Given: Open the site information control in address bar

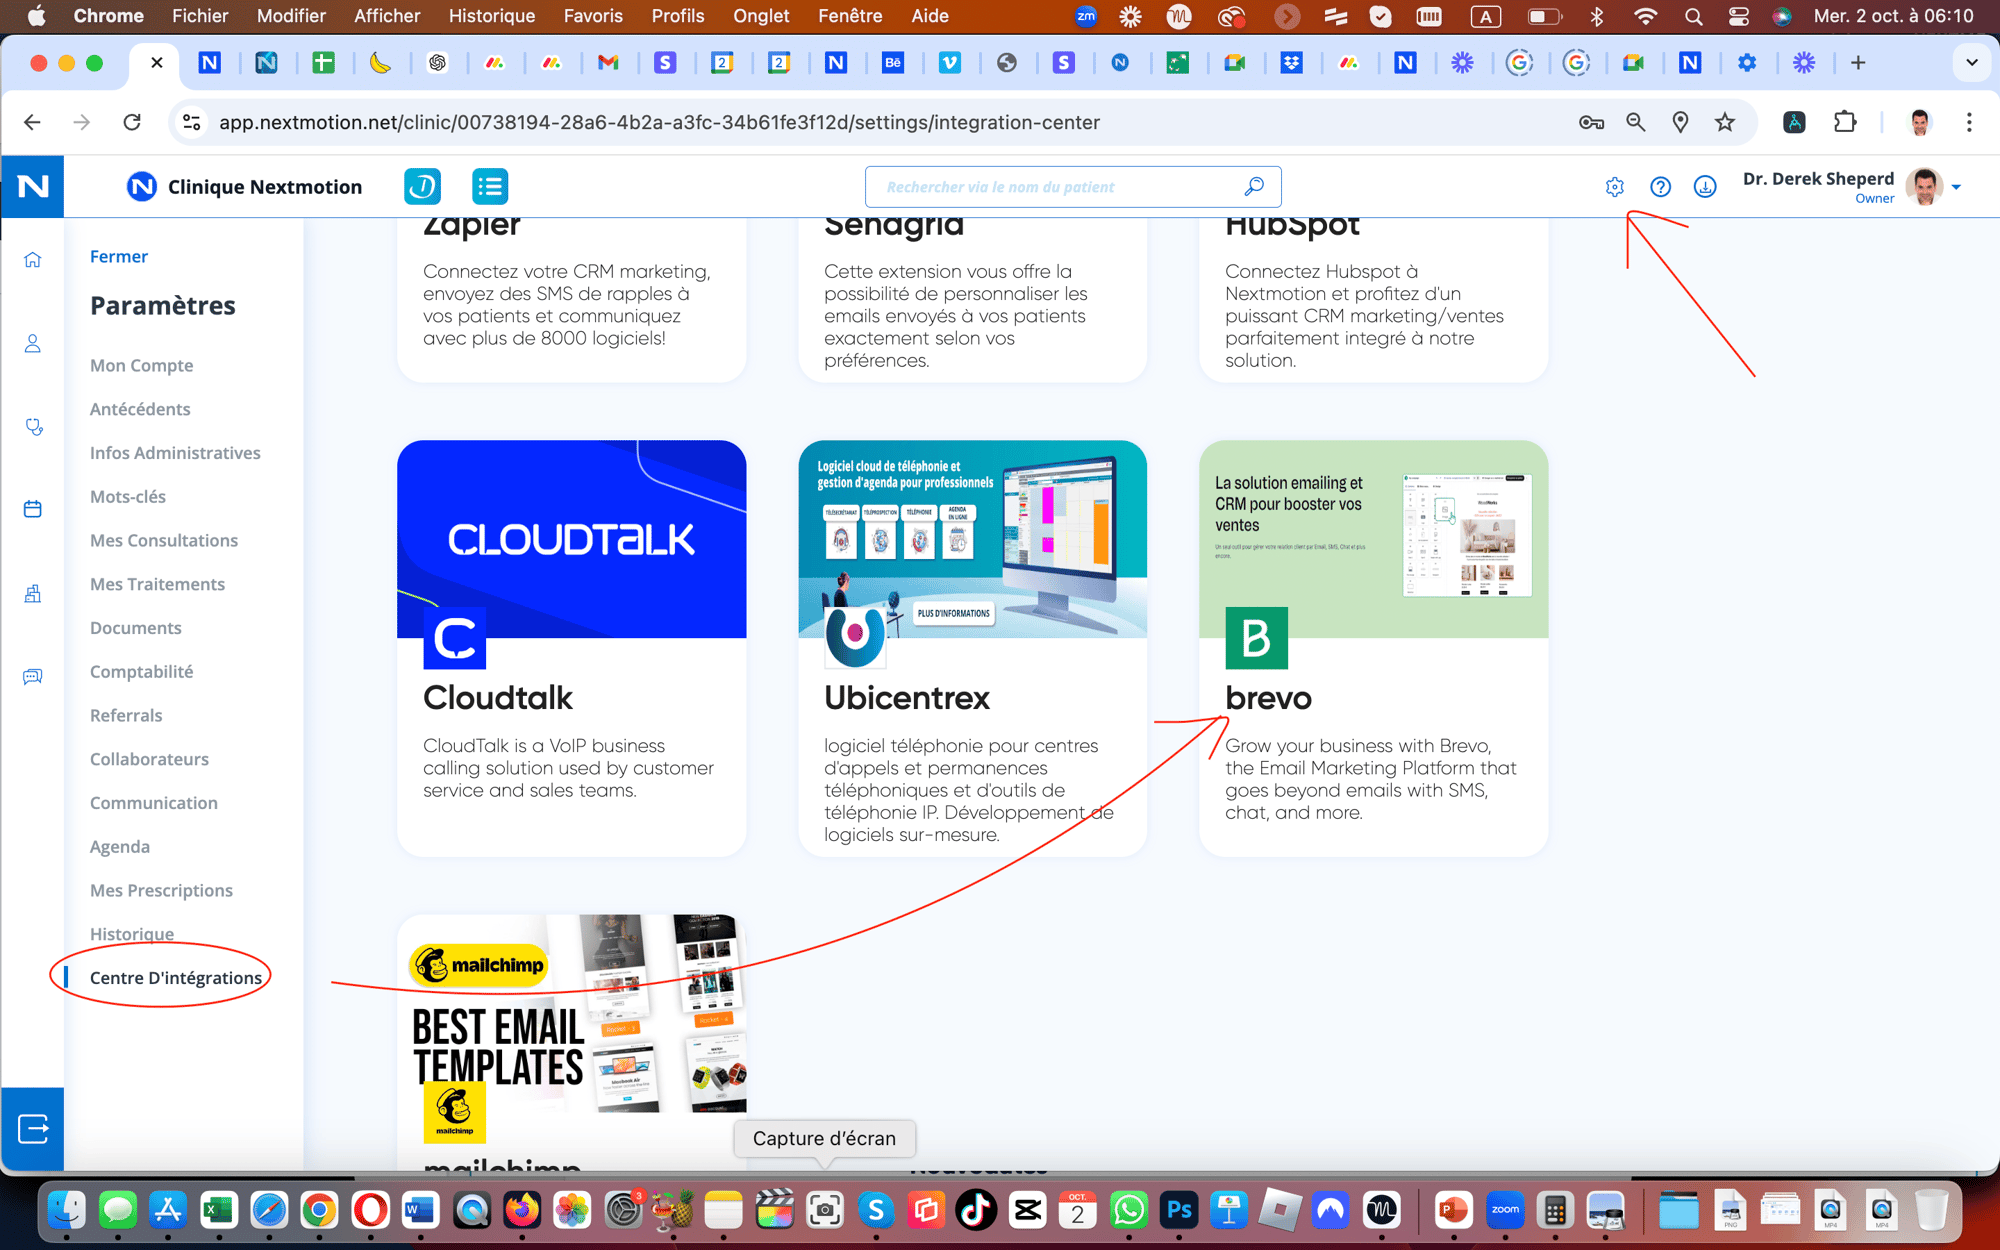Looking at the screenshot, I should pos(191,122).
